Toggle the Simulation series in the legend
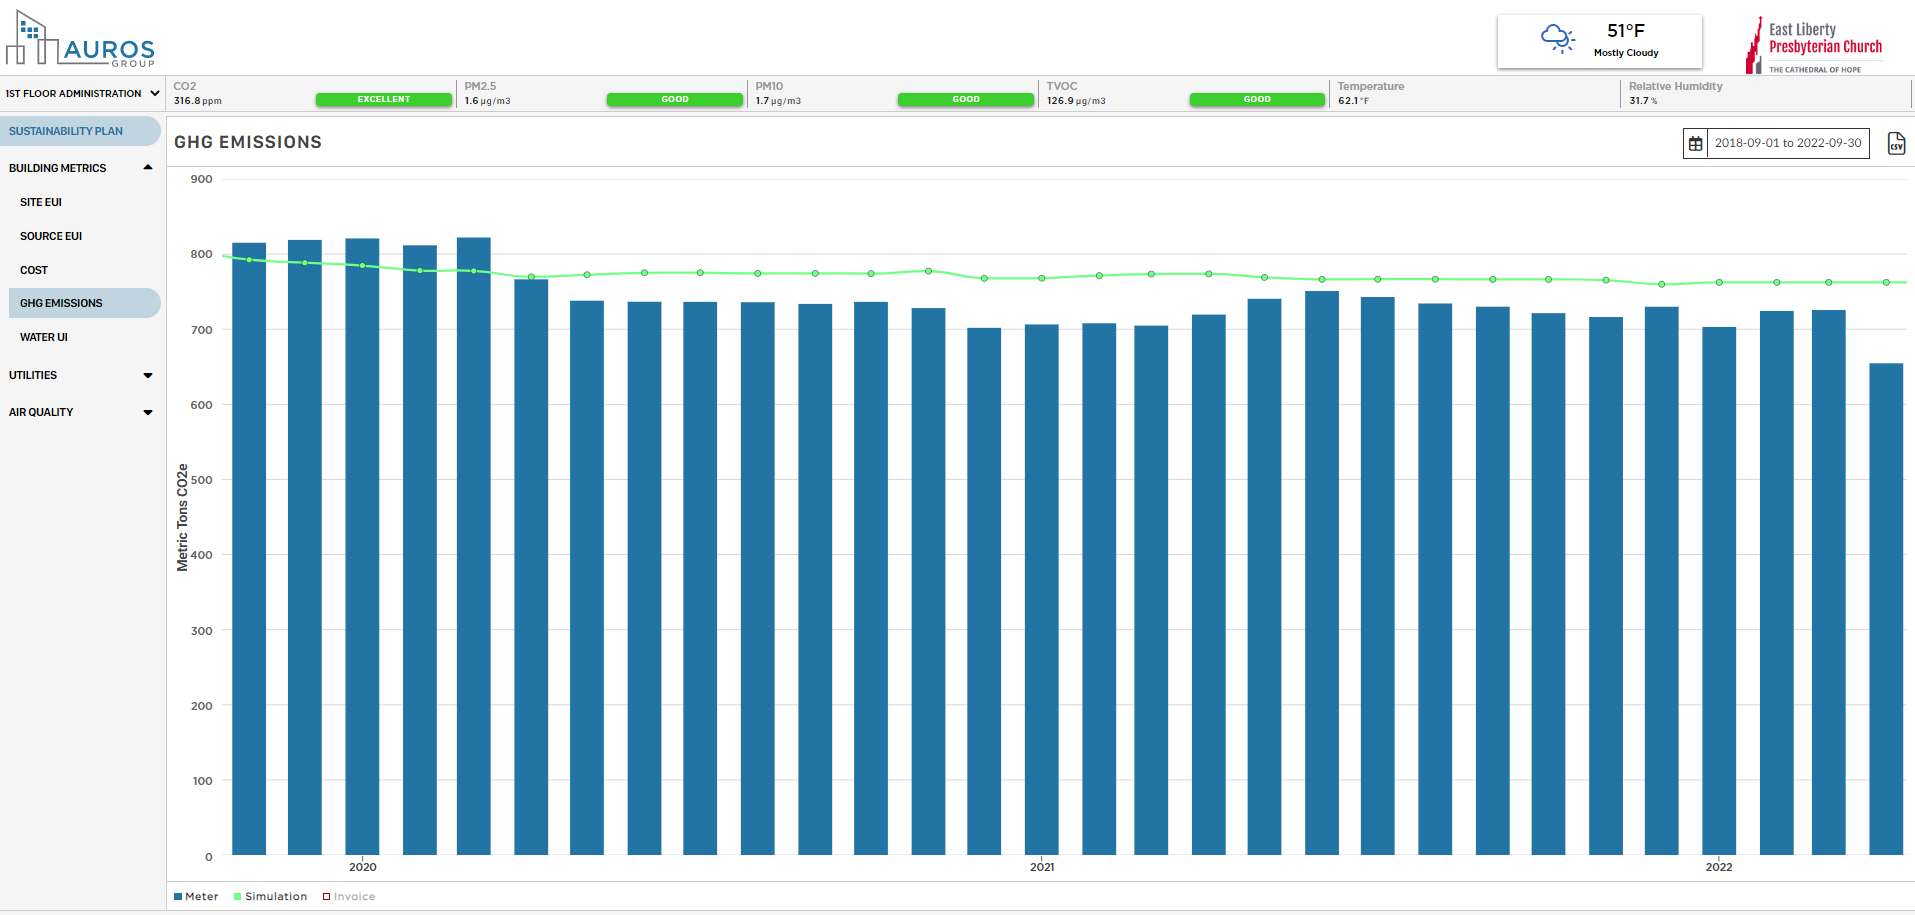1915x915 pixels. click(270, 897)
